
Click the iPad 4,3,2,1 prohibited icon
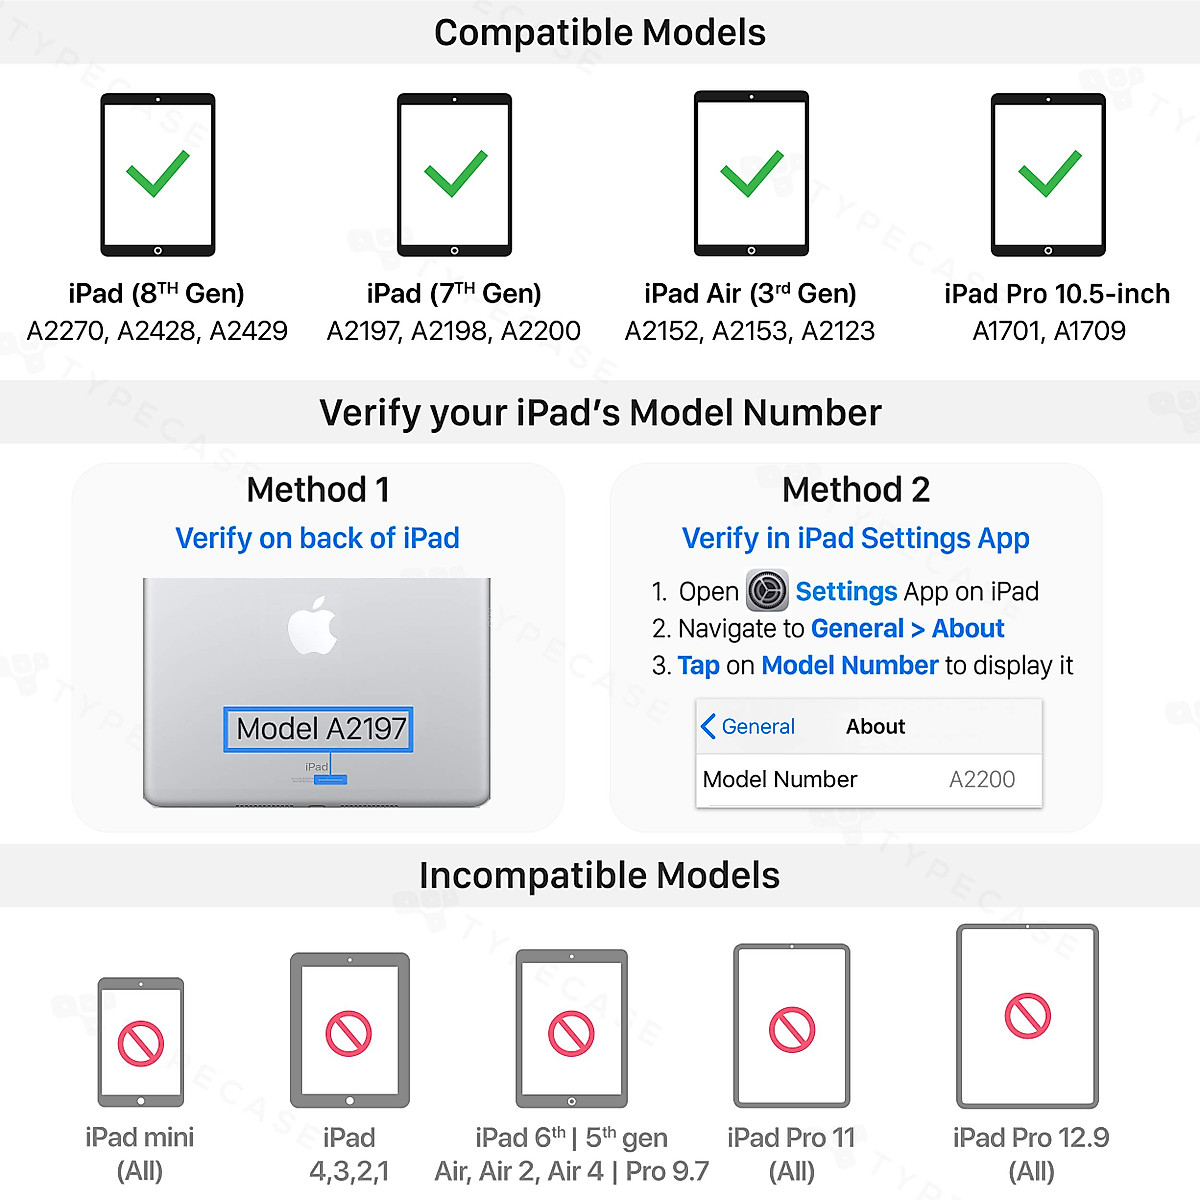coord(349,1031)
